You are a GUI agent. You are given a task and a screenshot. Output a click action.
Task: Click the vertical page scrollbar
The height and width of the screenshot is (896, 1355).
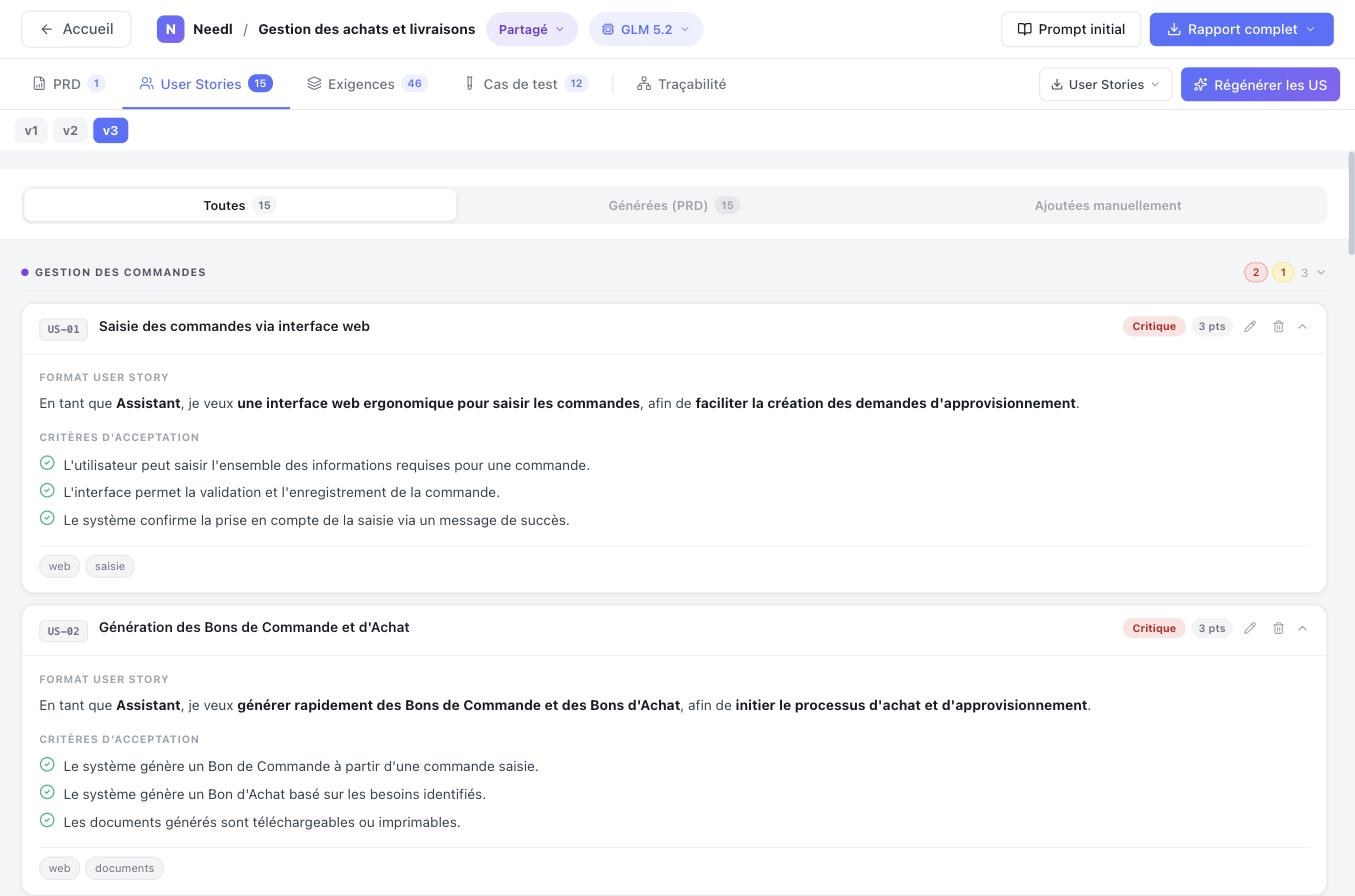(1351, 204)
